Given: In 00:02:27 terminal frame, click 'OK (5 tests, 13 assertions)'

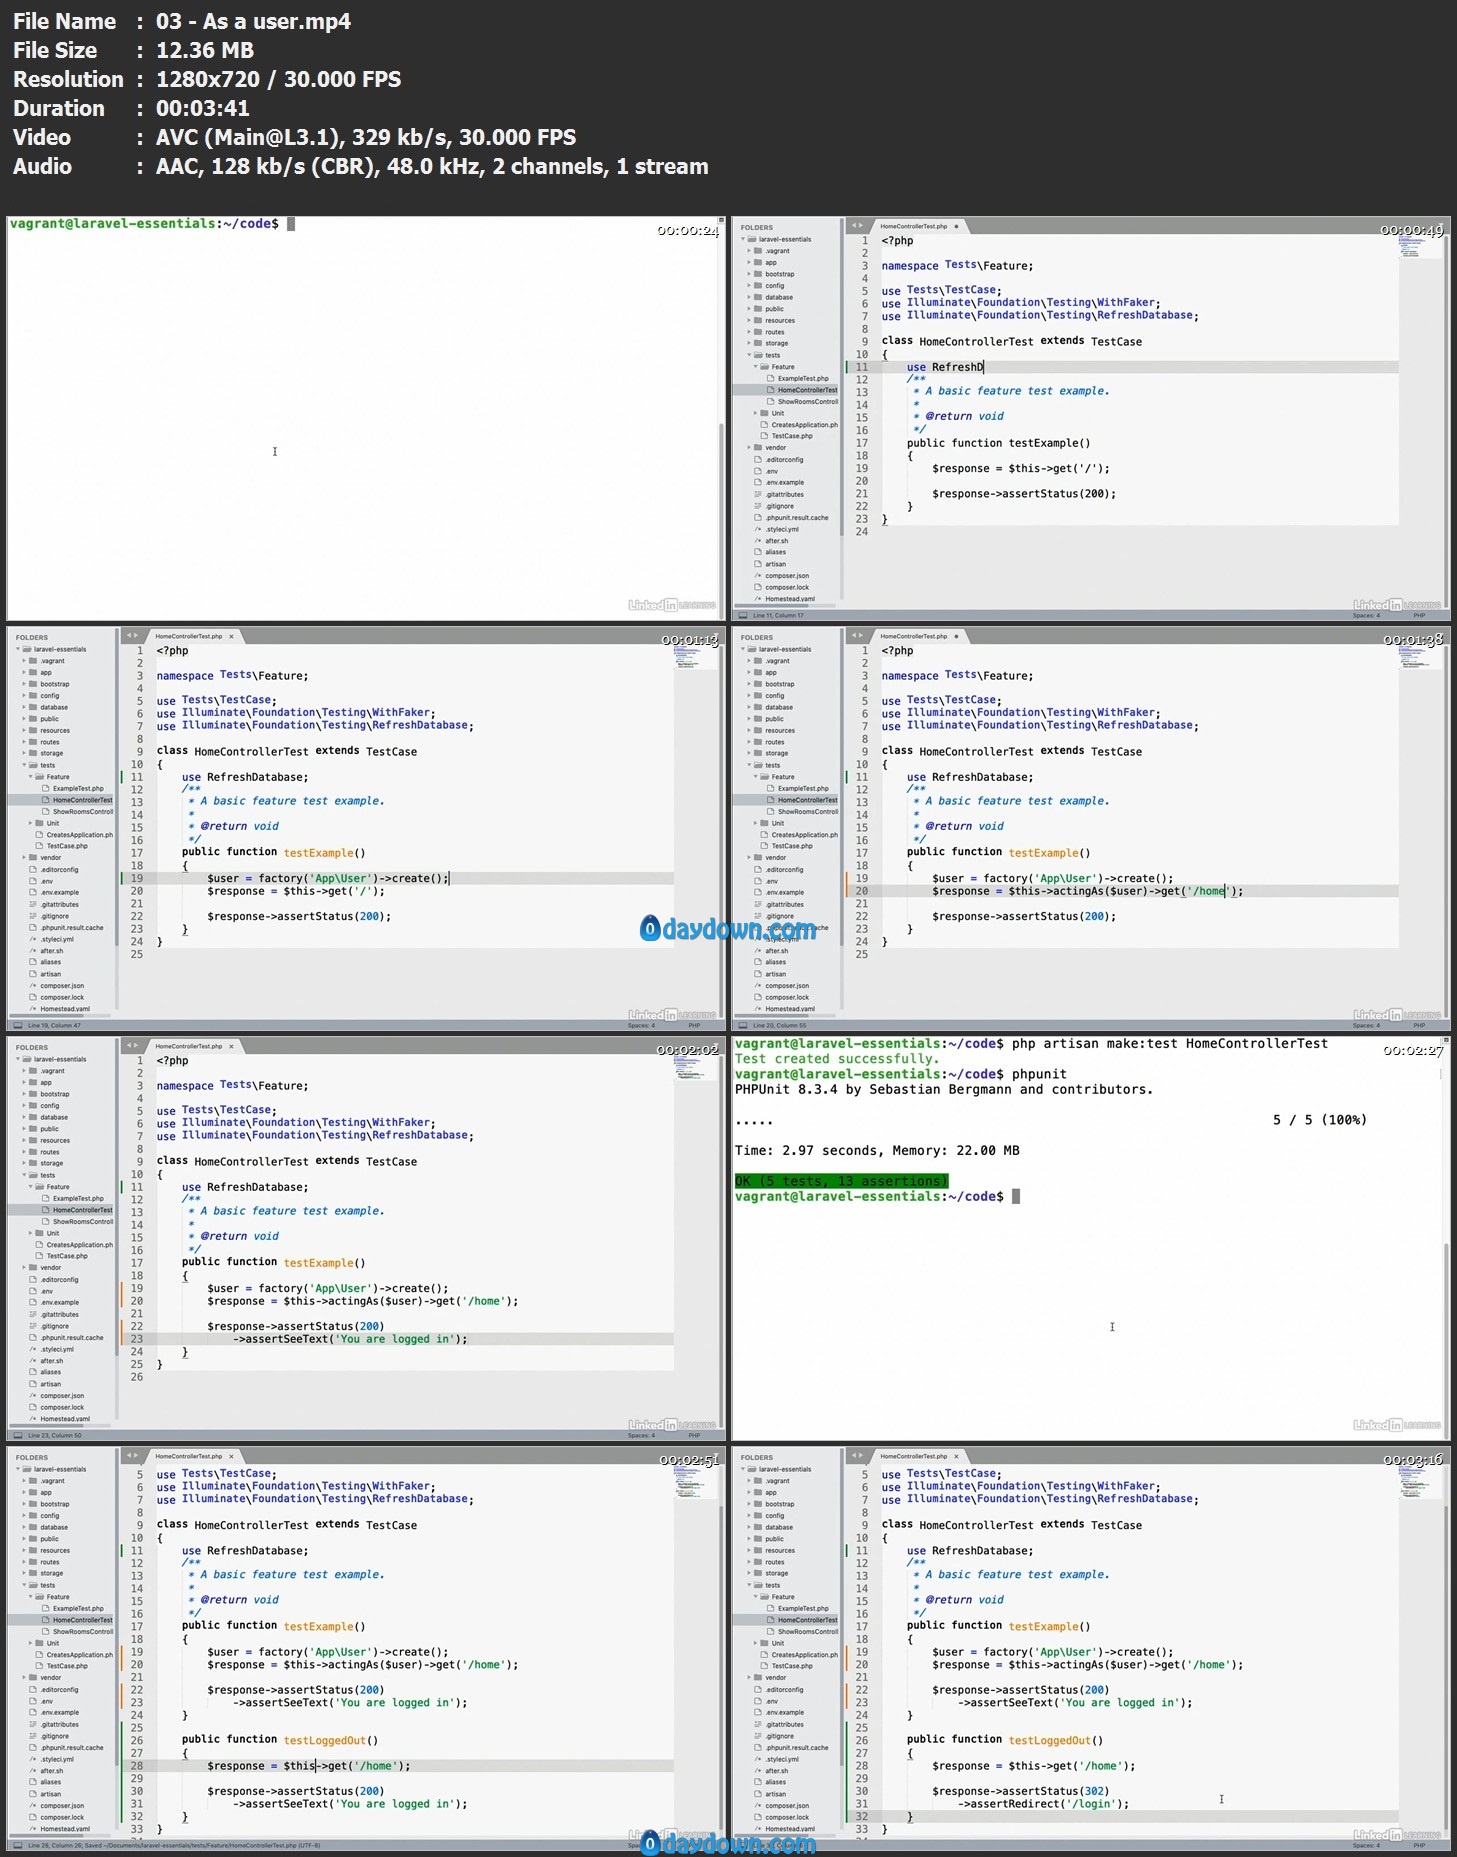Looking at the screenshot, I should click(841, 1181).
